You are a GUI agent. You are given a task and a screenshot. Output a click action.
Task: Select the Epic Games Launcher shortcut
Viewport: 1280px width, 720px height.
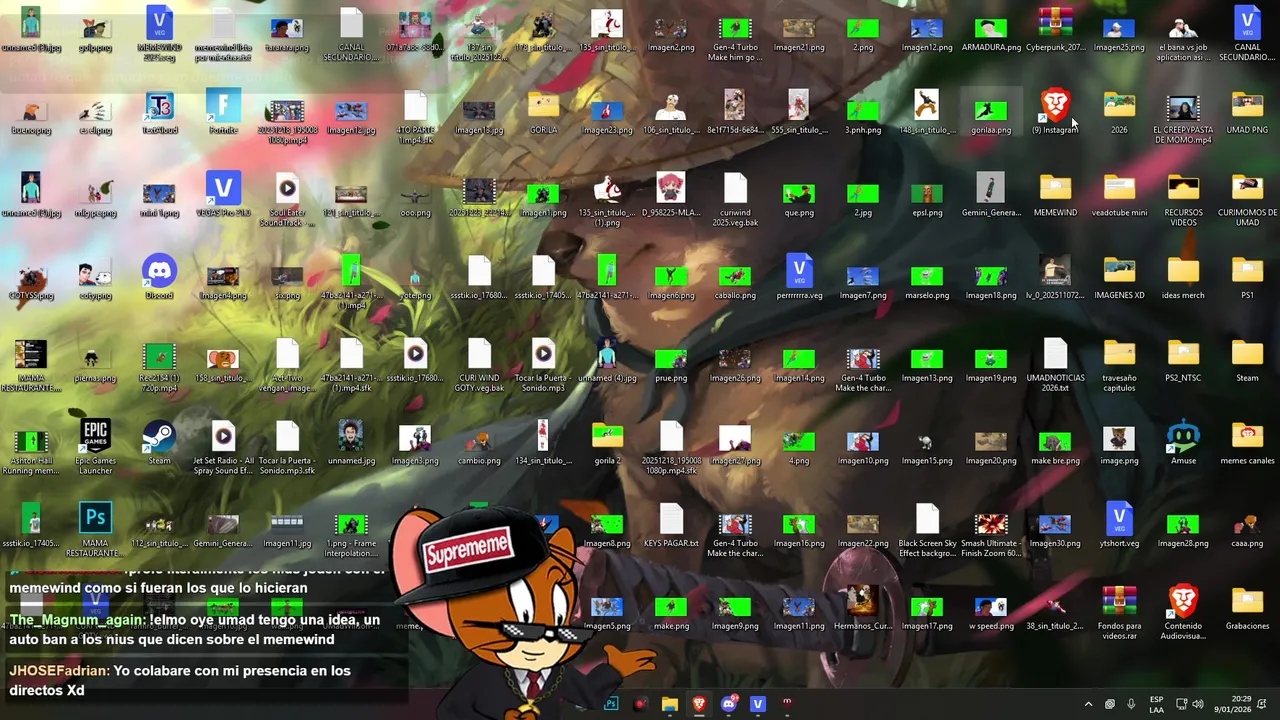95,447
